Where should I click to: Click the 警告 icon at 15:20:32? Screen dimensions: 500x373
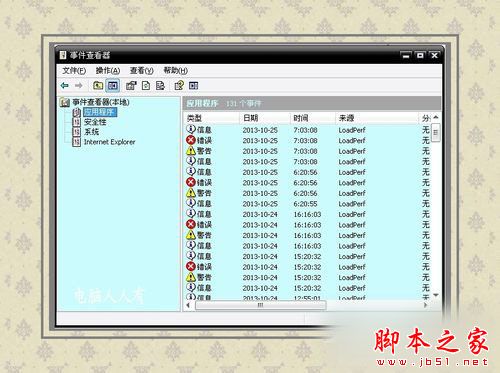[191, 277]
